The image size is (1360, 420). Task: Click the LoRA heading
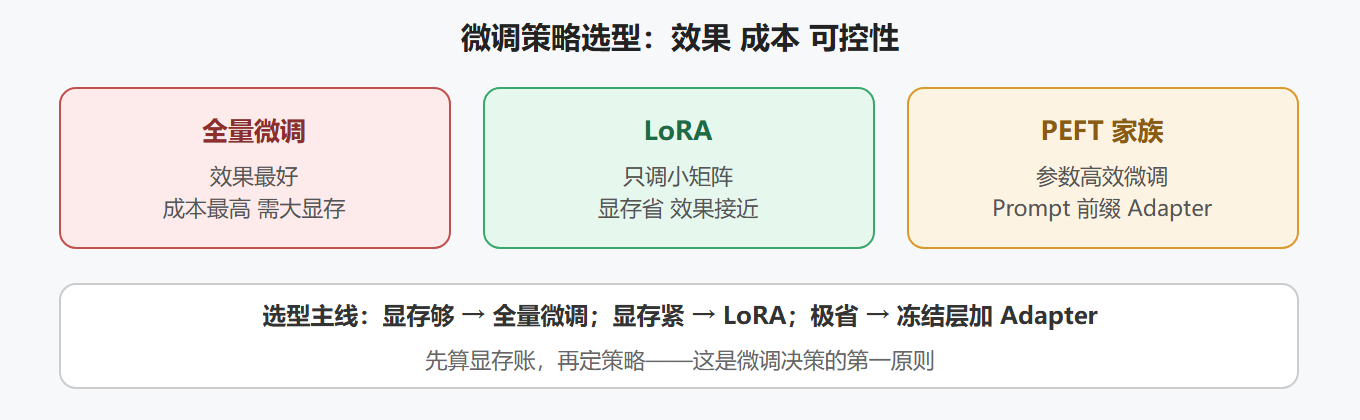click(678, 131)
